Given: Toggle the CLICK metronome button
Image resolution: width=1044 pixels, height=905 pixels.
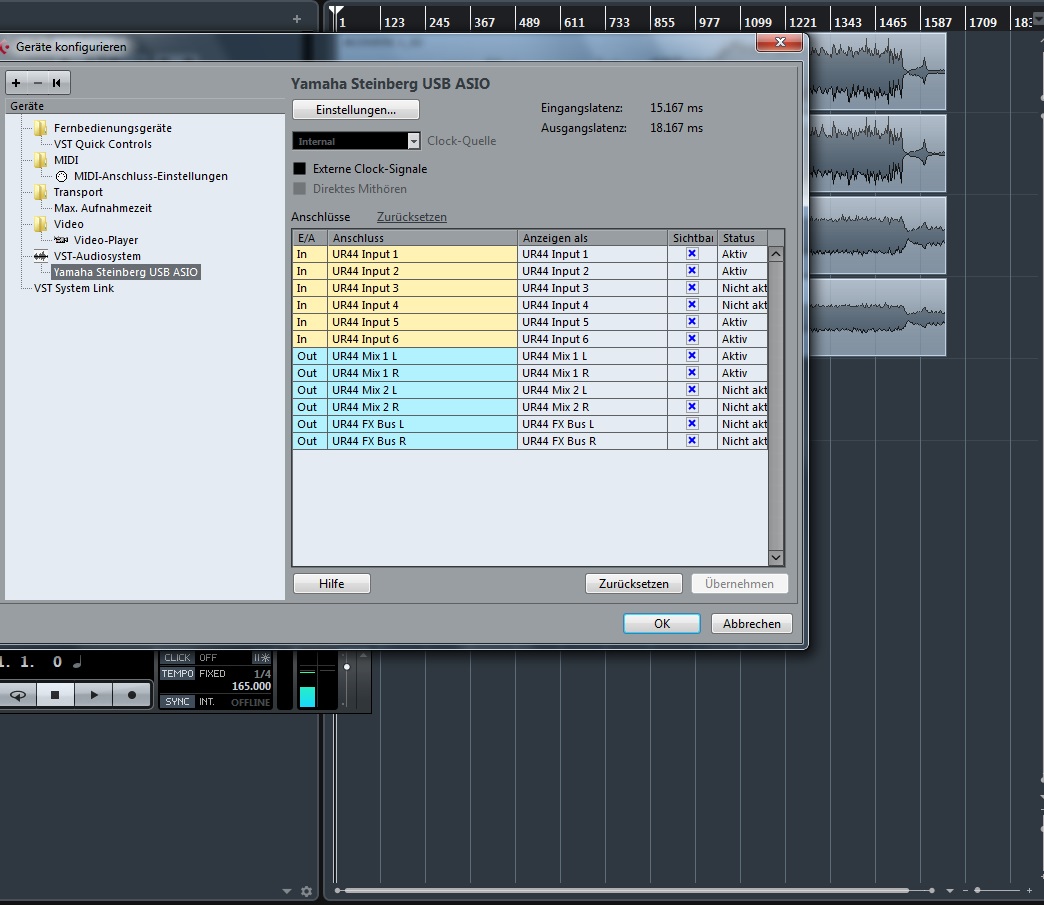Looking at the screenshot, I should point(178,658).
